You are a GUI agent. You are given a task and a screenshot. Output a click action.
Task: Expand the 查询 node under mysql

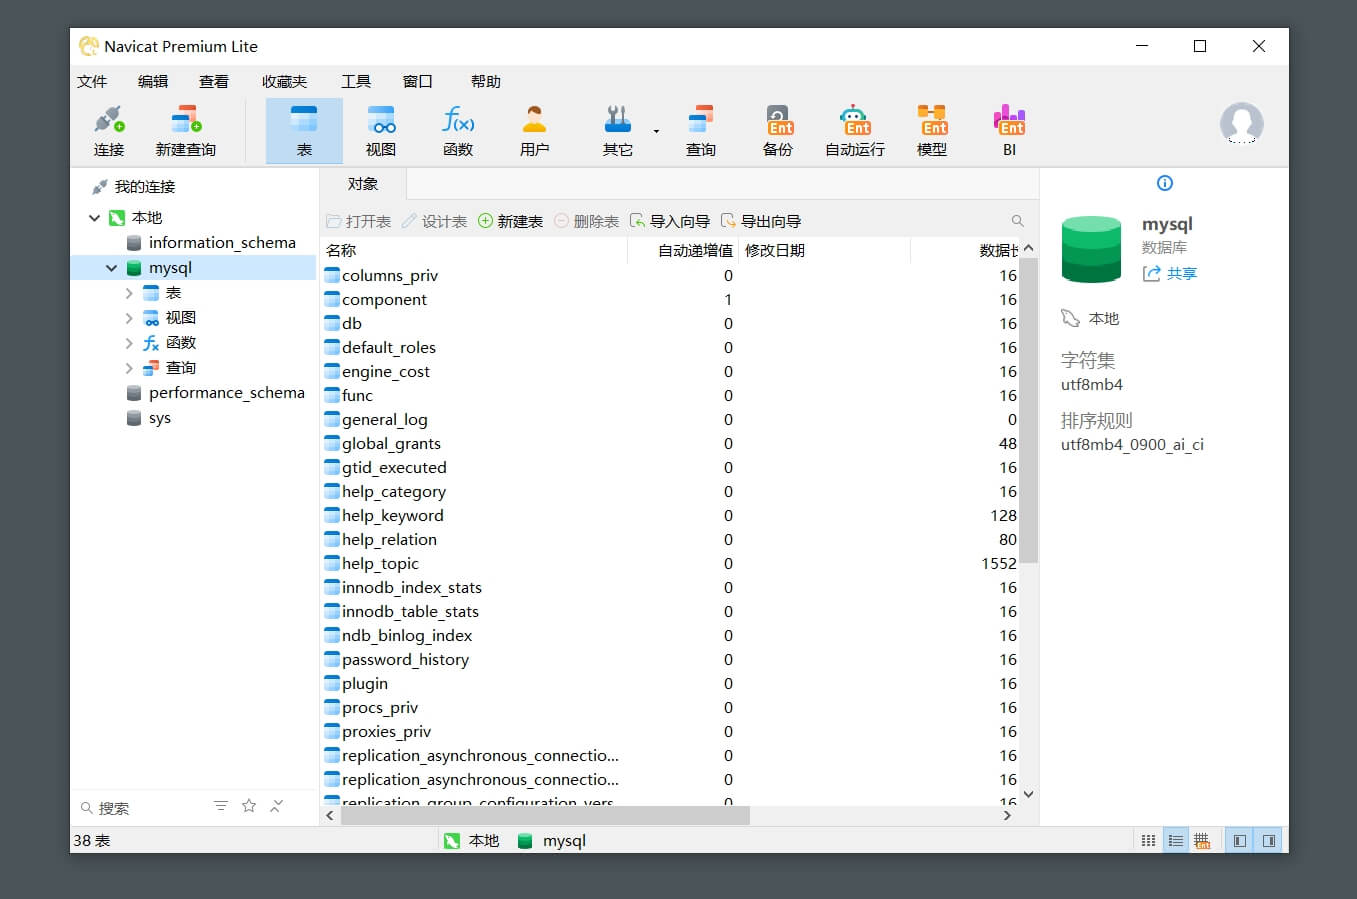click(x=129, y=368)
